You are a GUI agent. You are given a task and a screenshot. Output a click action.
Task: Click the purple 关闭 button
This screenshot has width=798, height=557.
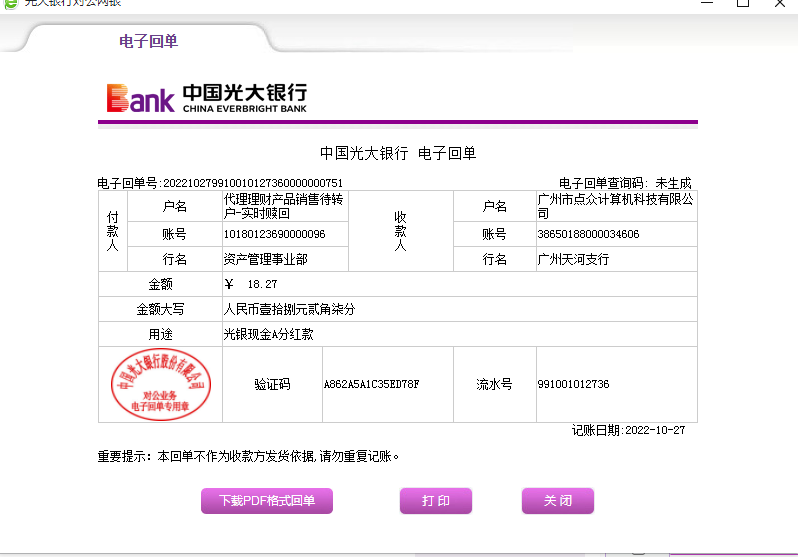tap(558, 501)
